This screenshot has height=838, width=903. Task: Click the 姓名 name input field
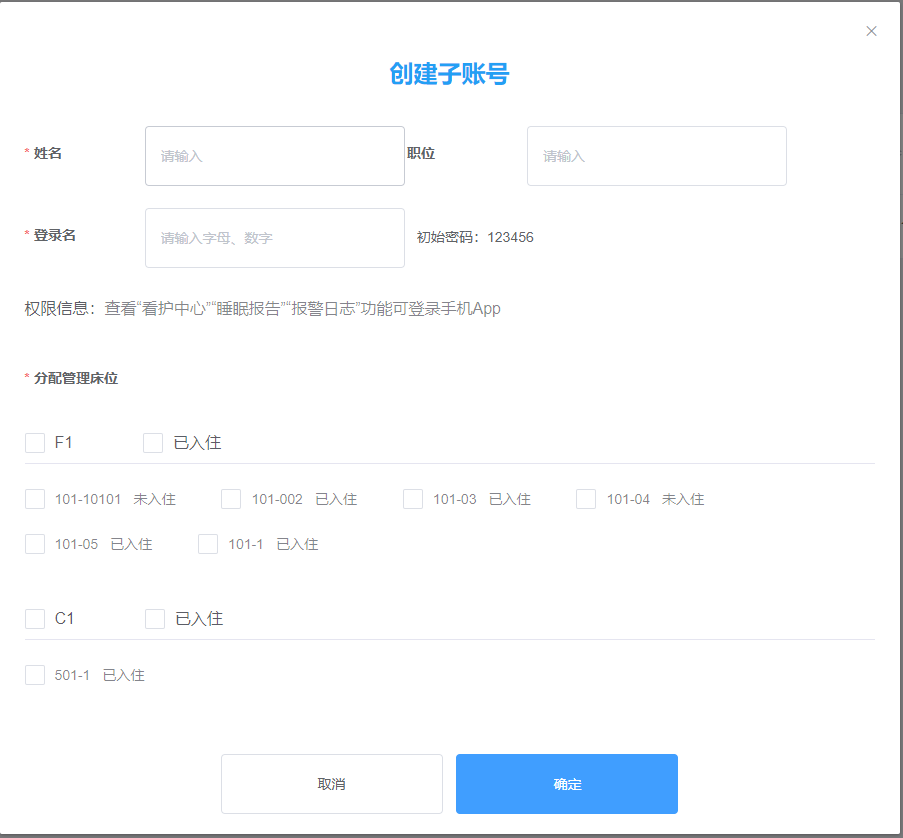pyautogui.click(x=274, y=156)
